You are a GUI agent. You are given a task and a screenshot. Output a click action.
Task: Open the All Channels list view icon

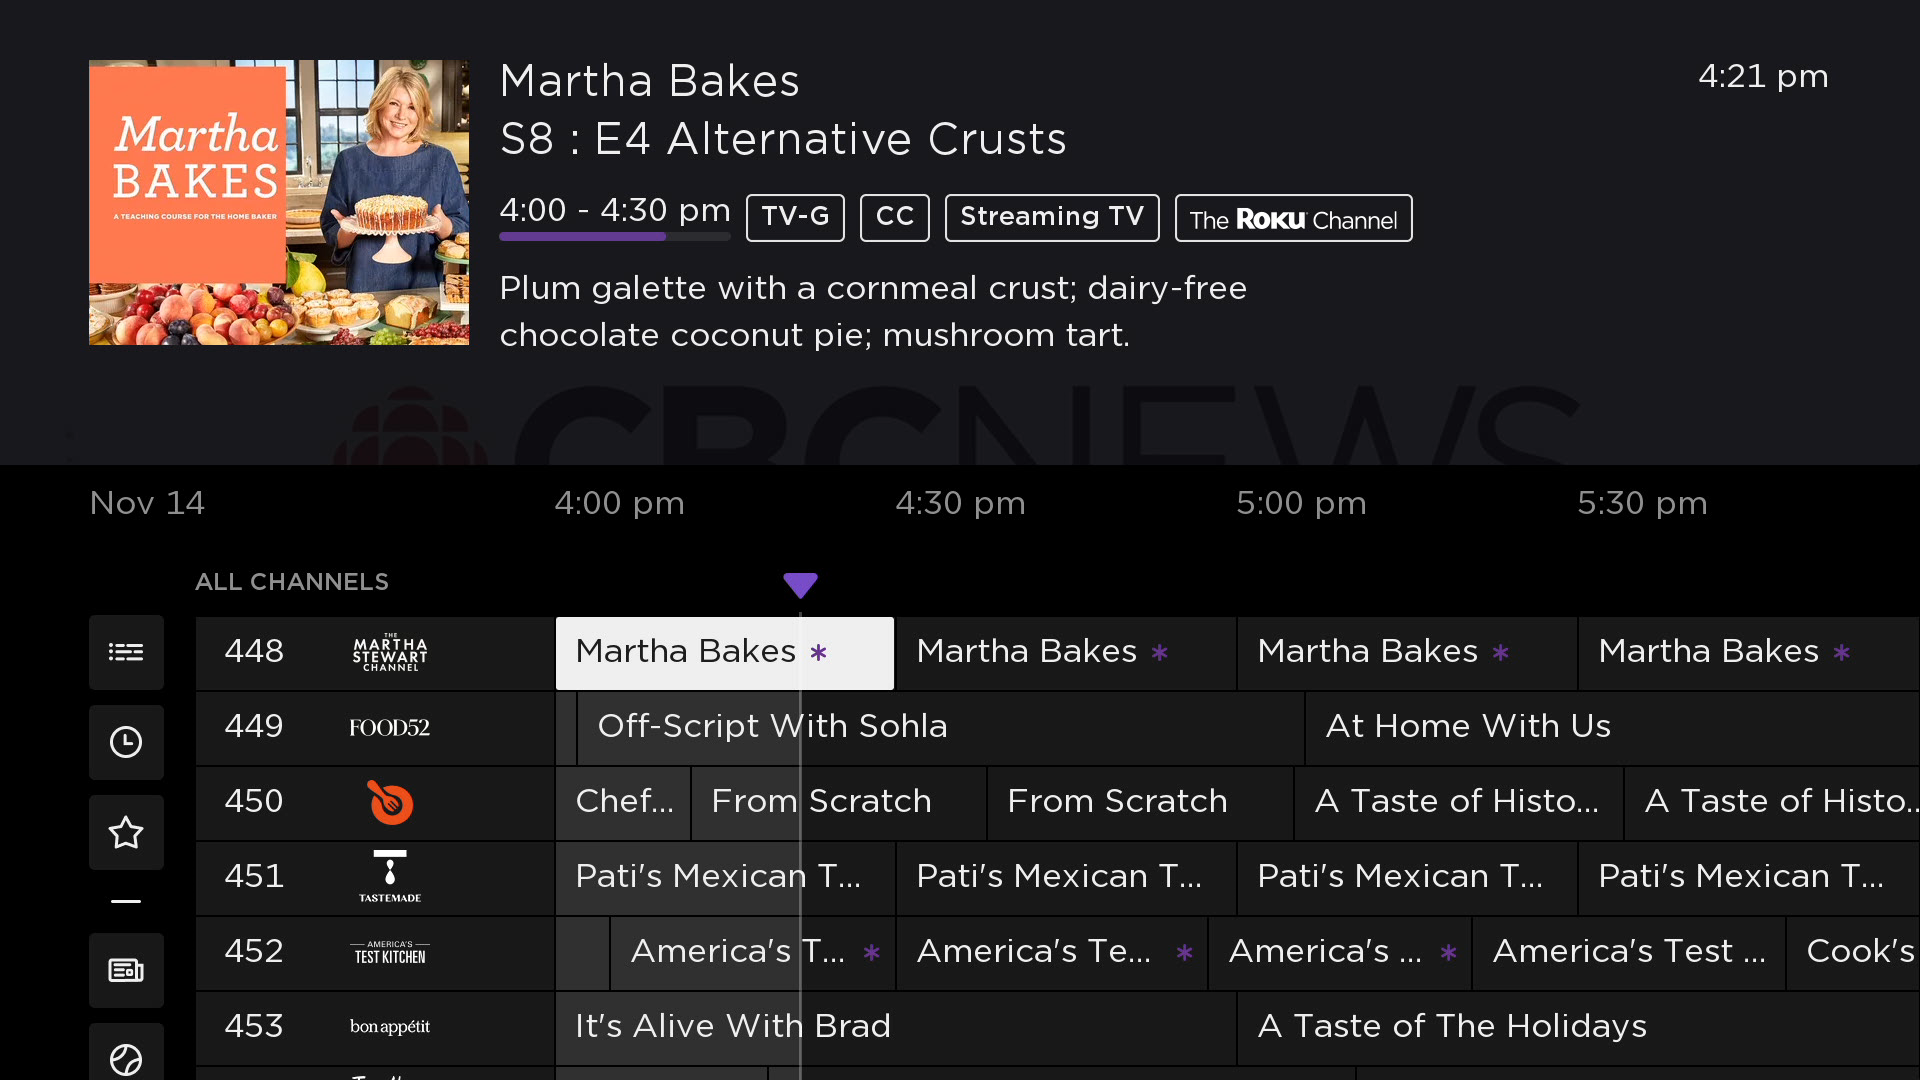[x=126, y=652]
